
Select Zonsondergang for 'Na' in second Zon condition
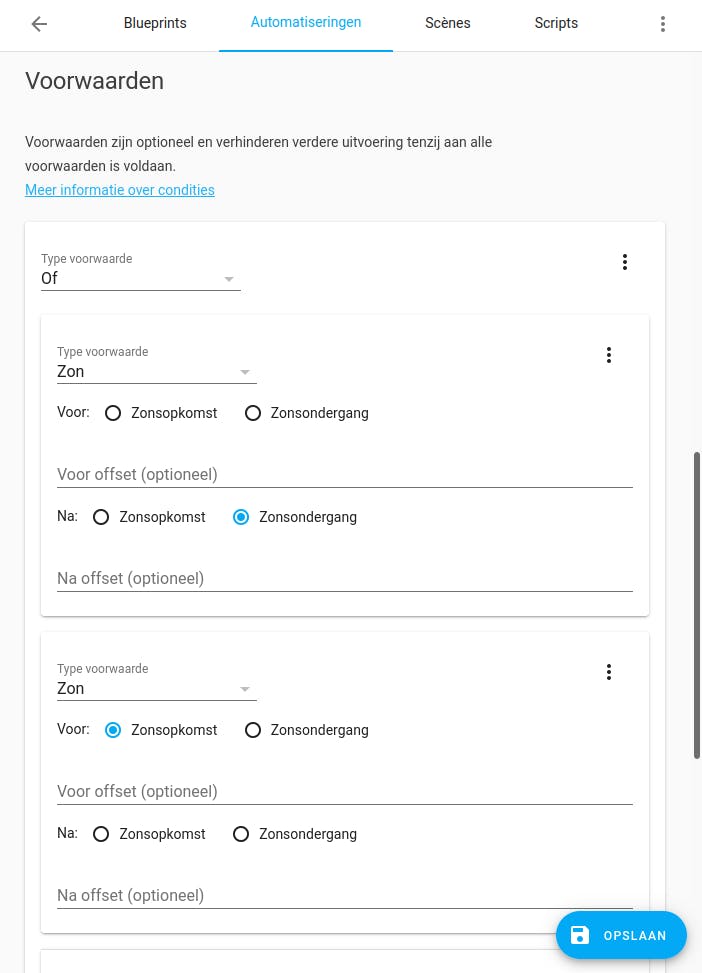pos(241,834)
